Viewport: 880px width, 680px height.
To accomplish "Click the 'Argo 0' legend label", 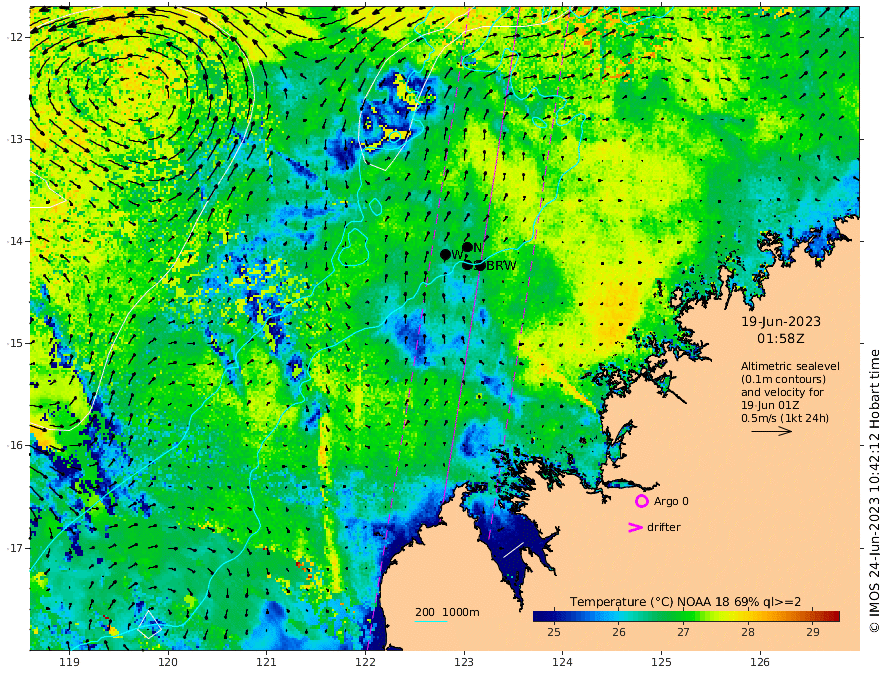I will [671, 501].
